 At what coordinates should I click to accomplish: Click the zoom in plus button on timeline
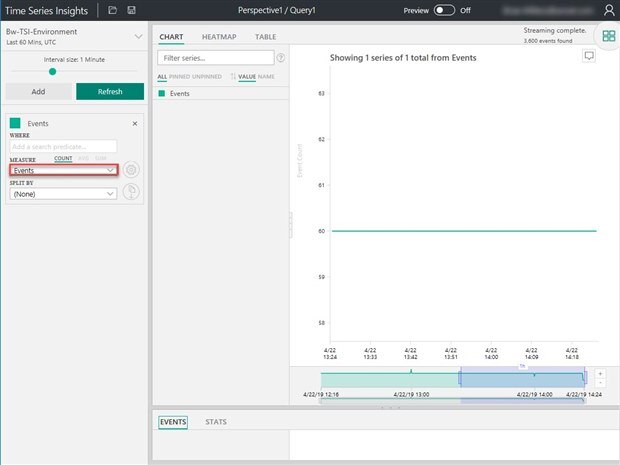point(599,373)
